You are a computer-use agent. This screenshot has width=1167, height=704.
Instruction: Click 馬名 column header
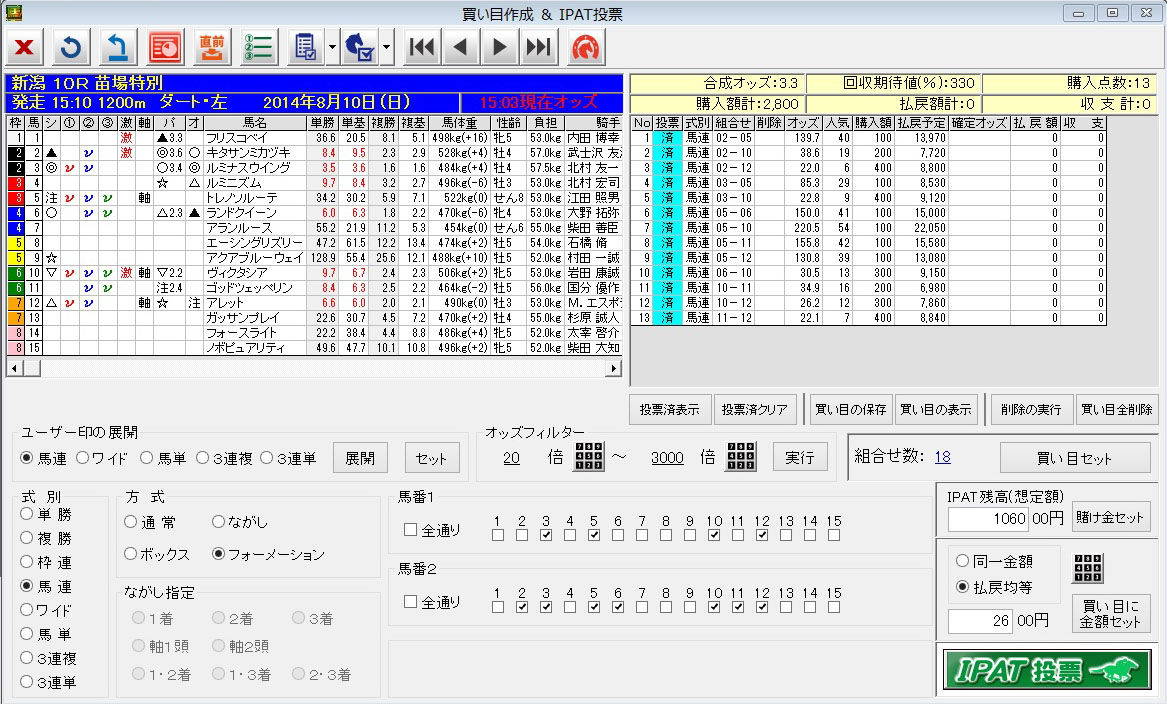[255, 123]
